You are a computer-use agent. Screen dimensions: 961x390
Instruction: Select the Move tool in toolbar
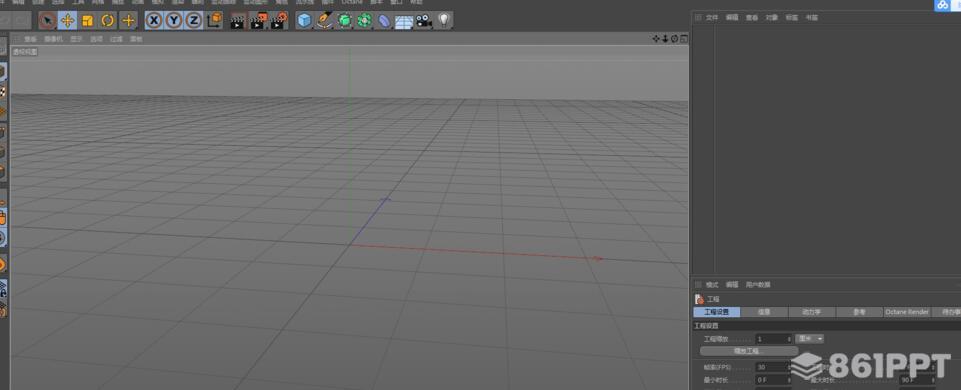point(67,21)
